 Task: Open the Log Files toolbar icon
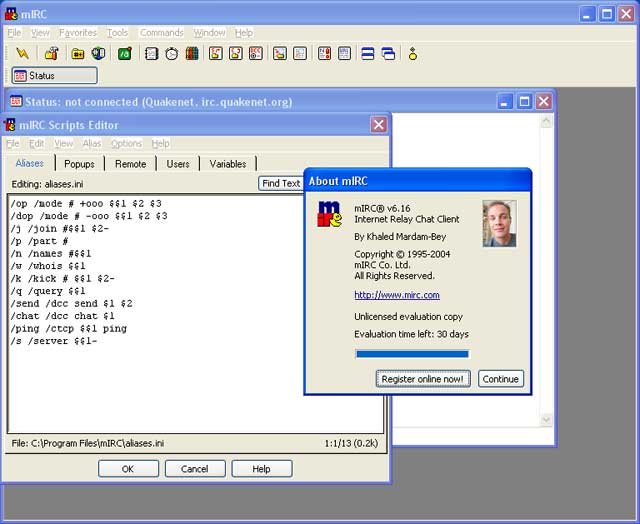tap(300, 53)
